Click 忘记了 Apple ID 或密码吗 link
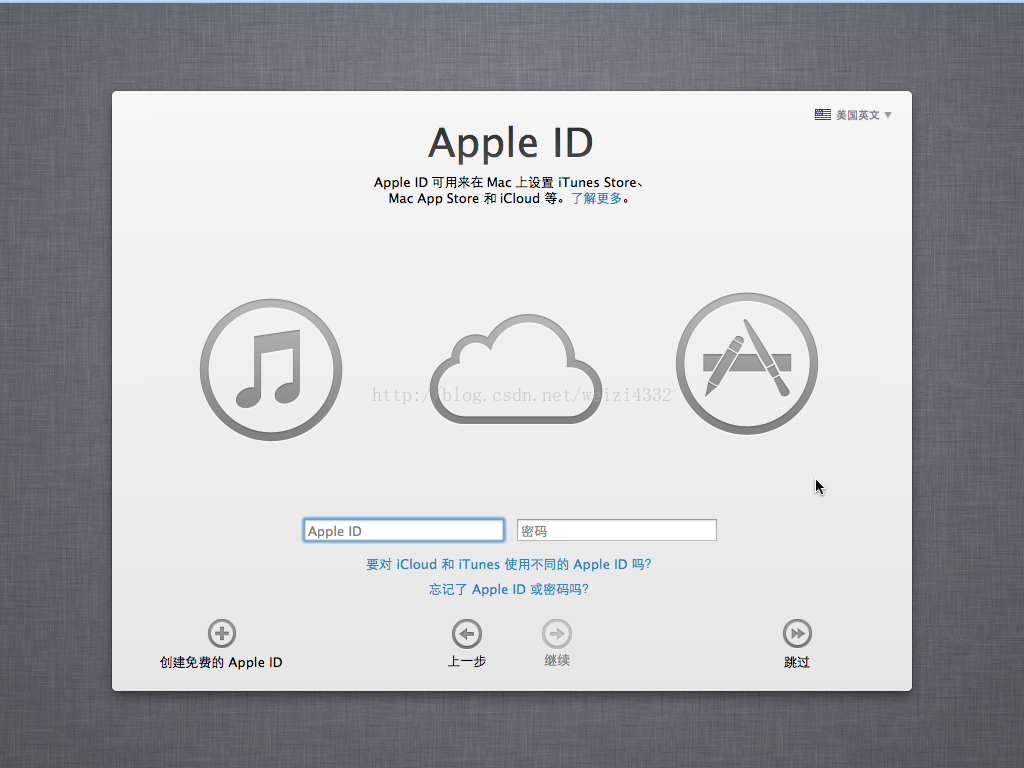This screenshot has height=768, width=1024. 509,589
